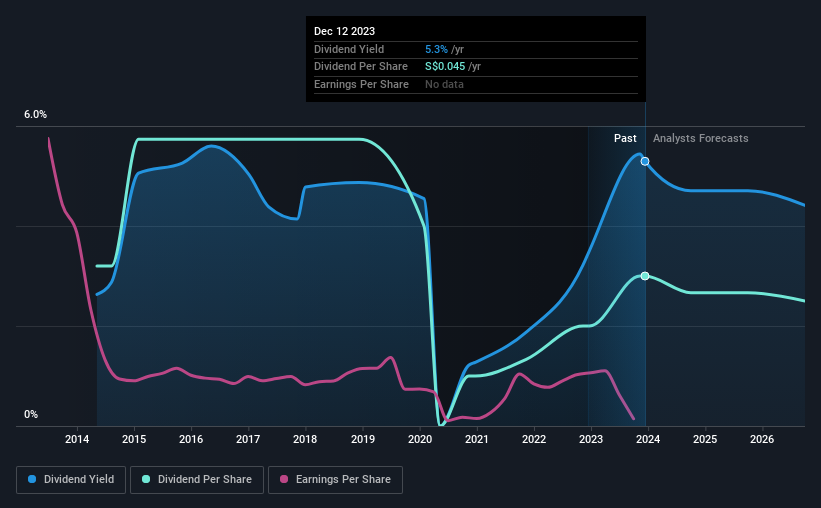This screenshot has width=821, height=508.
Task: Click the 5.3% dividend yield value in tooltip
Action: (x=436, y=49)
